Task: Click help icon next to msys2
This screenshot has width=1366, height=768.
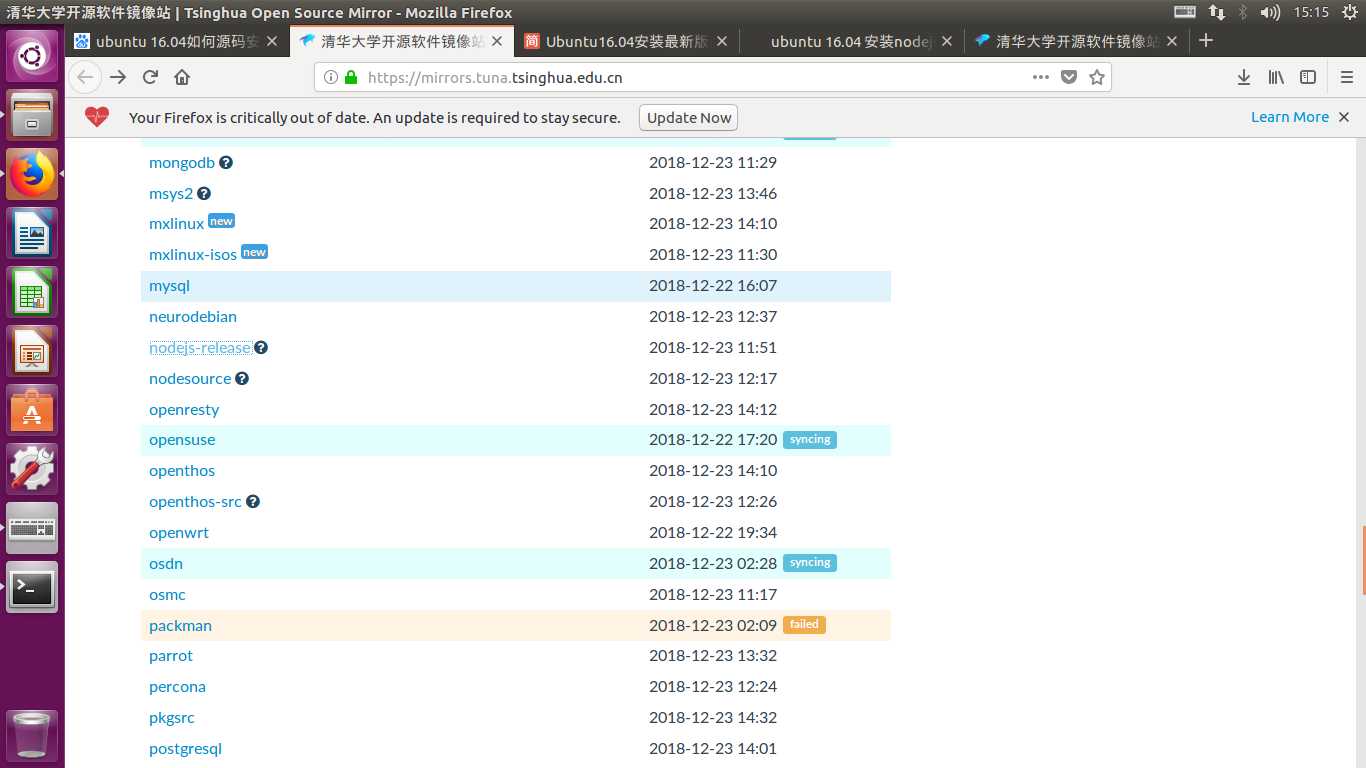Action: click(x=204, y=193)
